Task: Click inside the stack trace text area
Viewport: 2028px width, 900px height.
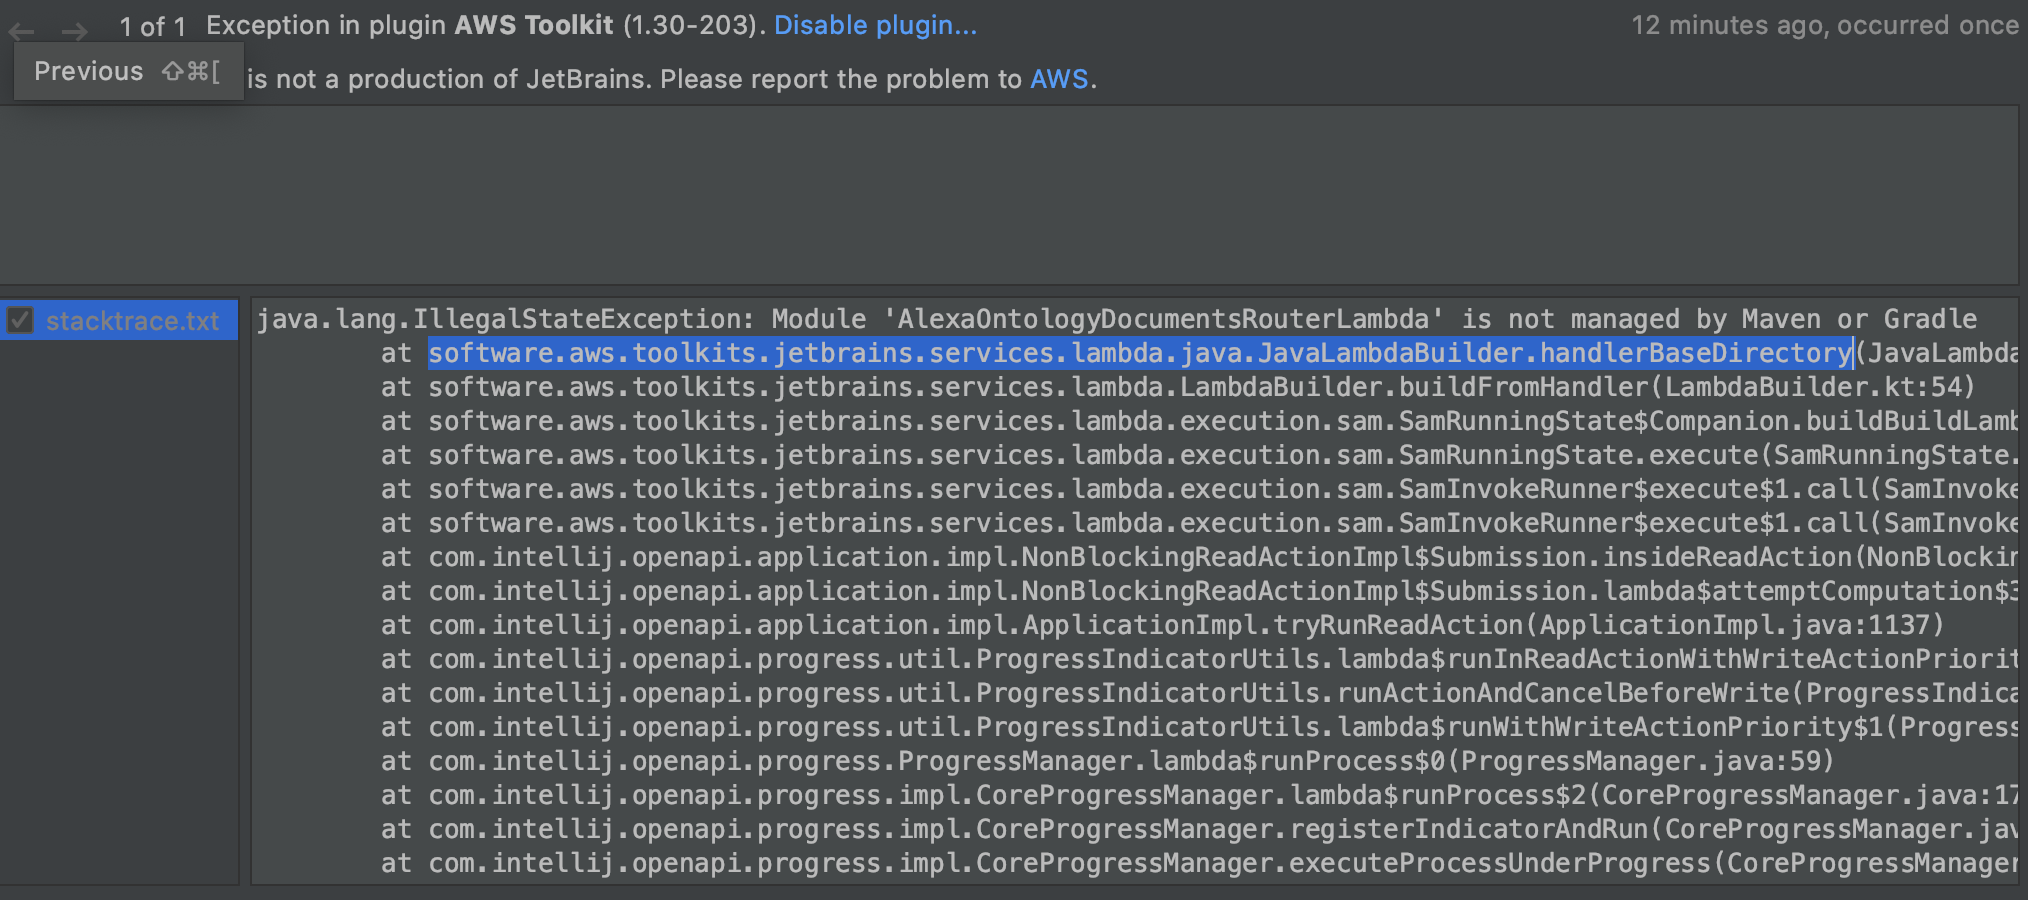Action: (x=1100, y=600)
